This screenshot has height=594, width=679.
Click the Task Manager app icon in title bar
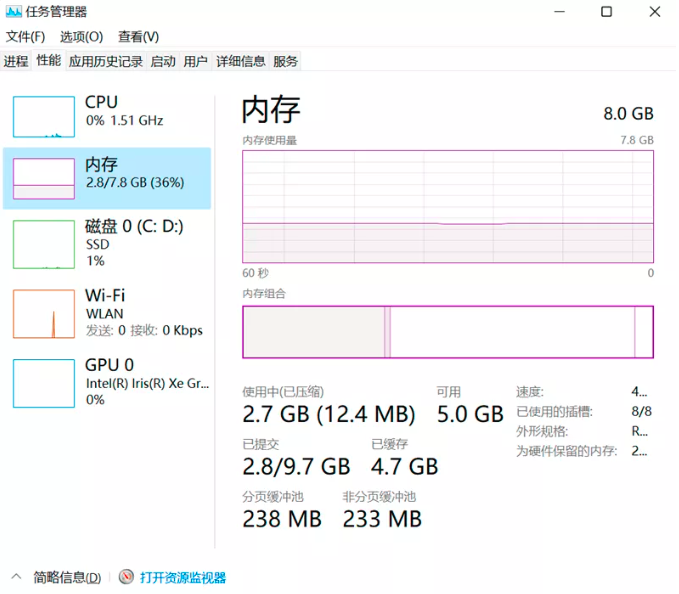pos(12,12)
